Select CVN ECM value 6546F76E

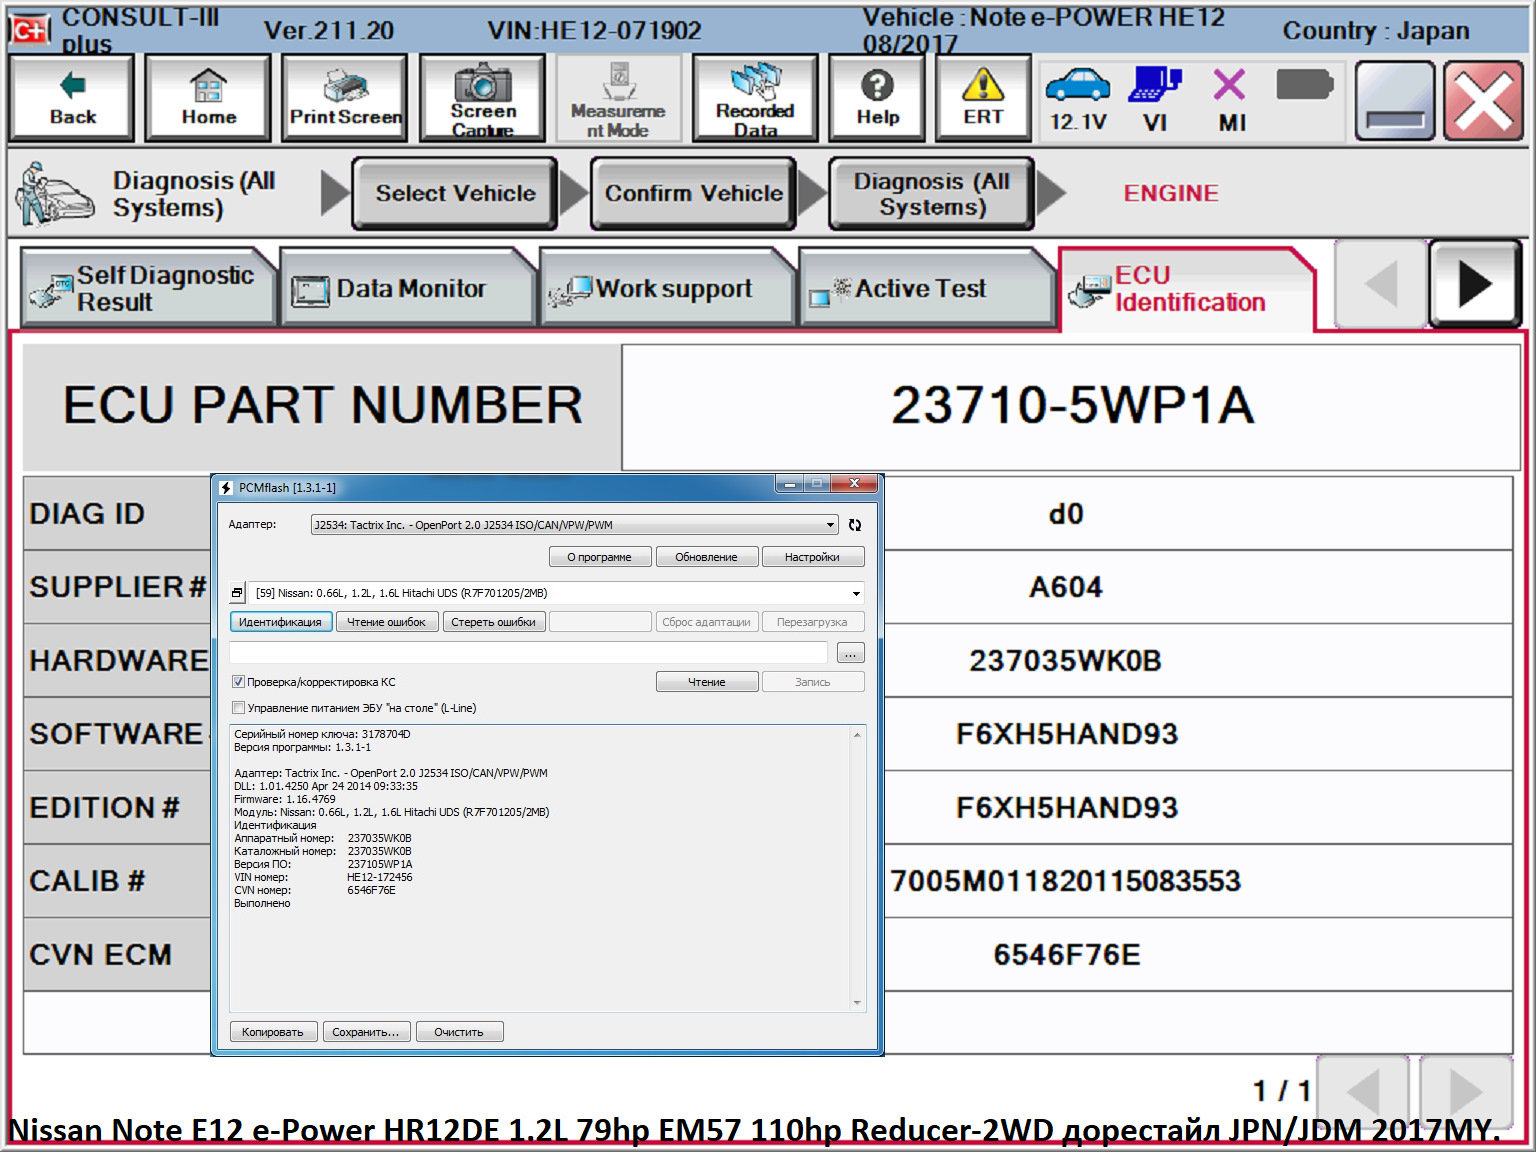point(1067,955)
